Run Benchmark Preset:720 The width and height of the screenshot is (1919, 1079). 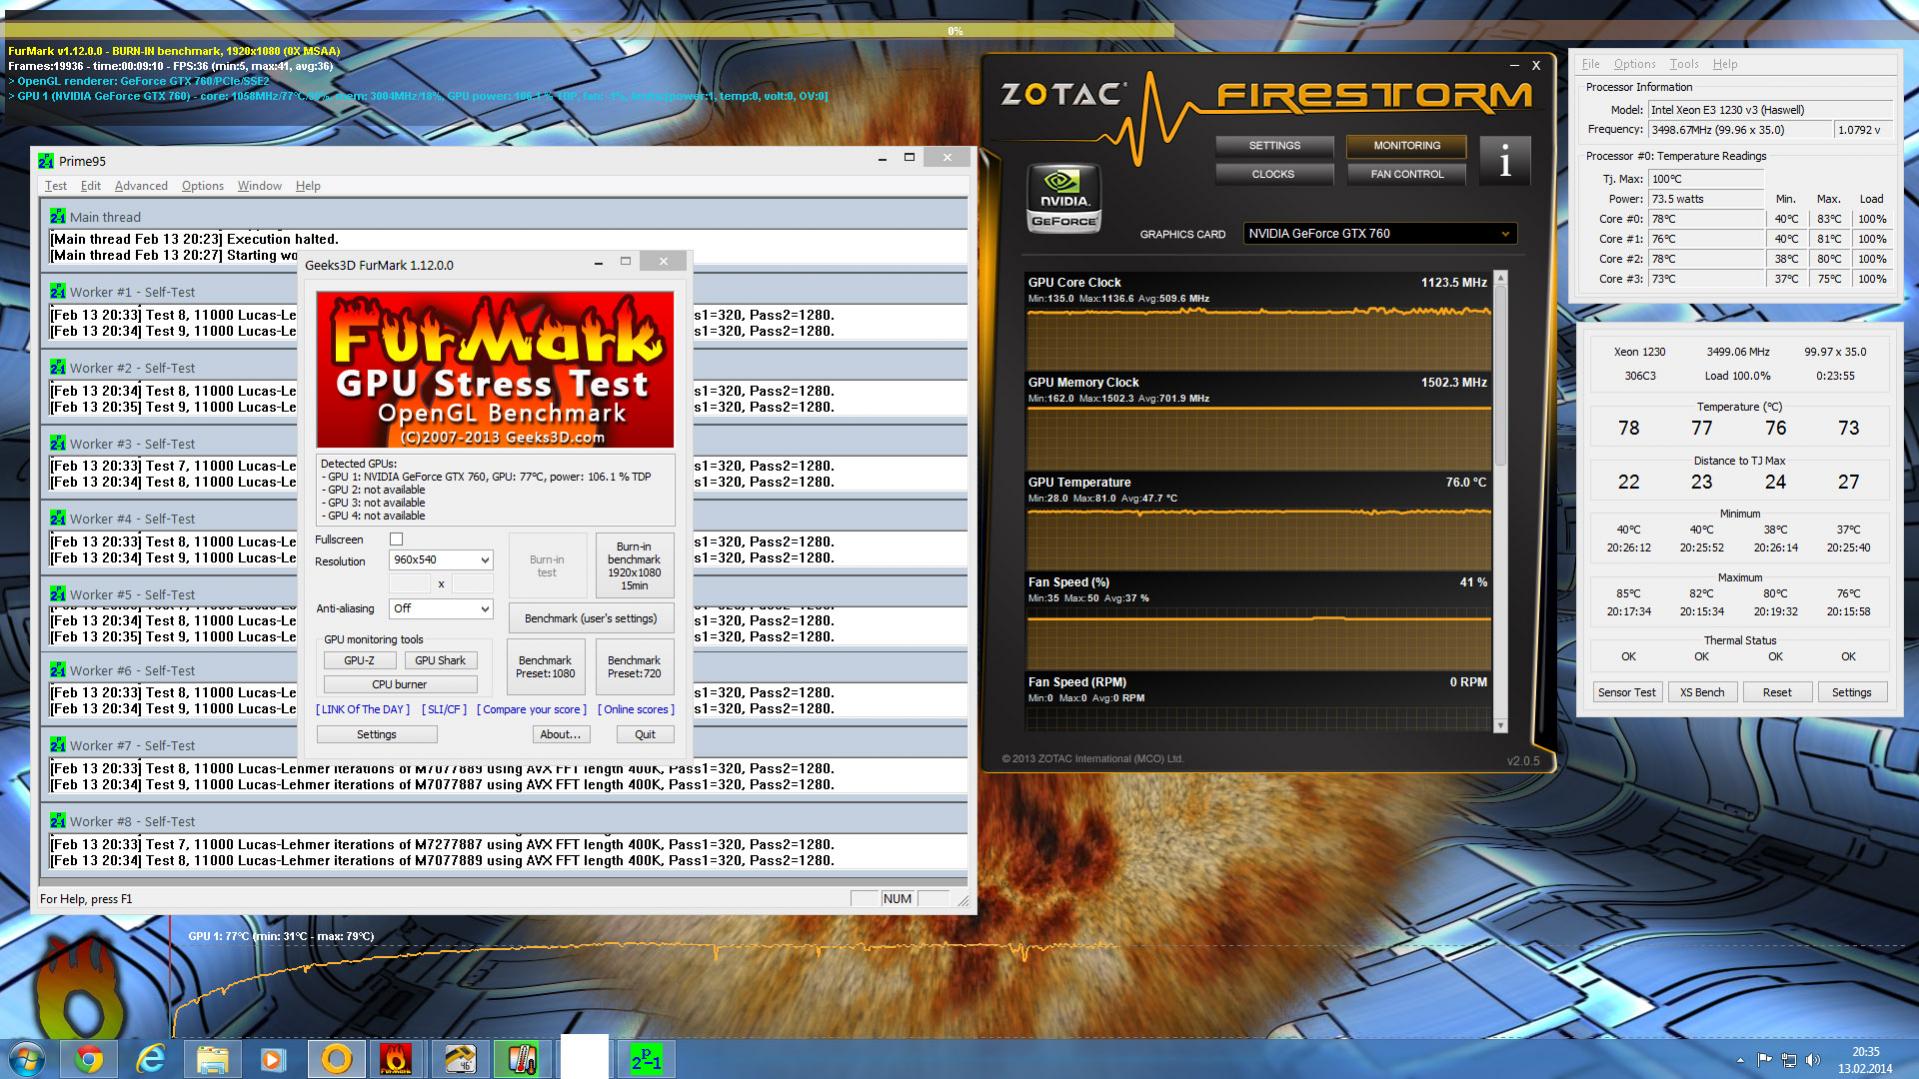point(634,667)
